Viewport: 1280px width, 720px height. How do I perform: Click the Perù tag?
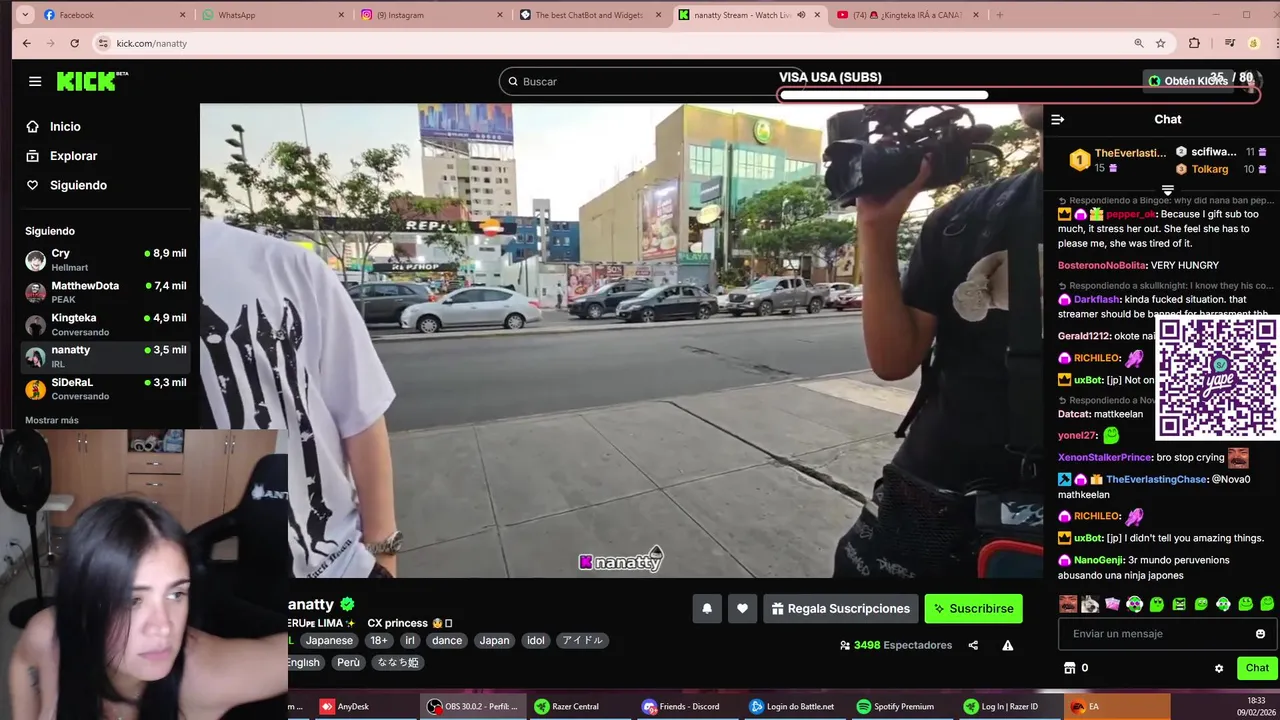coord(348,663)
